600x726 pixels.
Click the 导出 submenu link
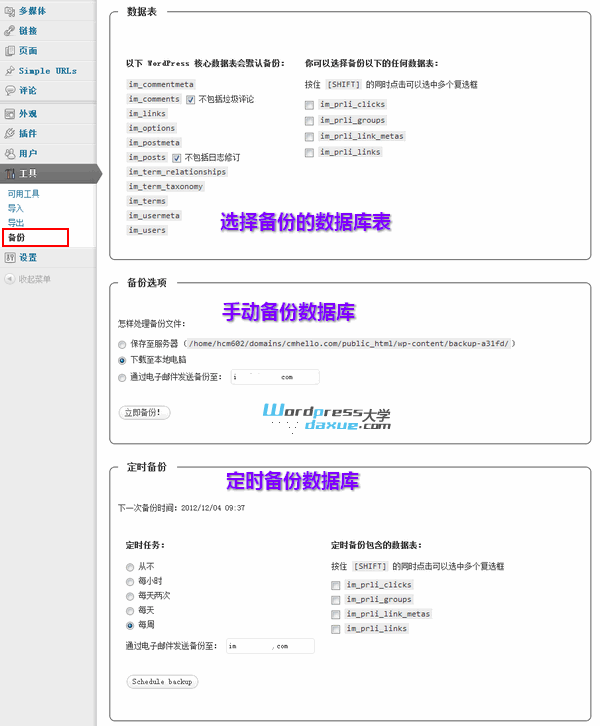[15, 223]
